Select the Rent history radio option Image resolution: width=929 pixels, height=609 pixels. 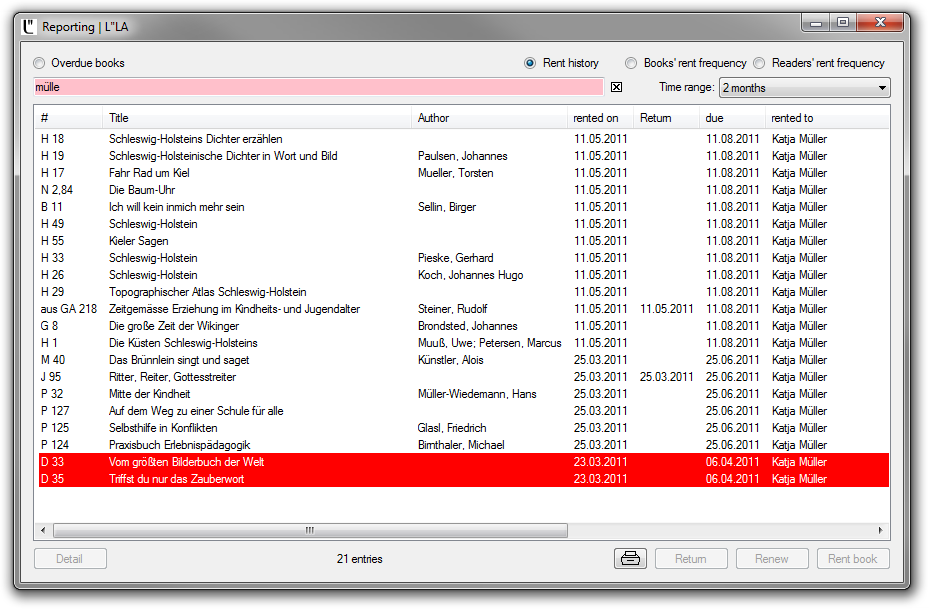pos(531,63)
